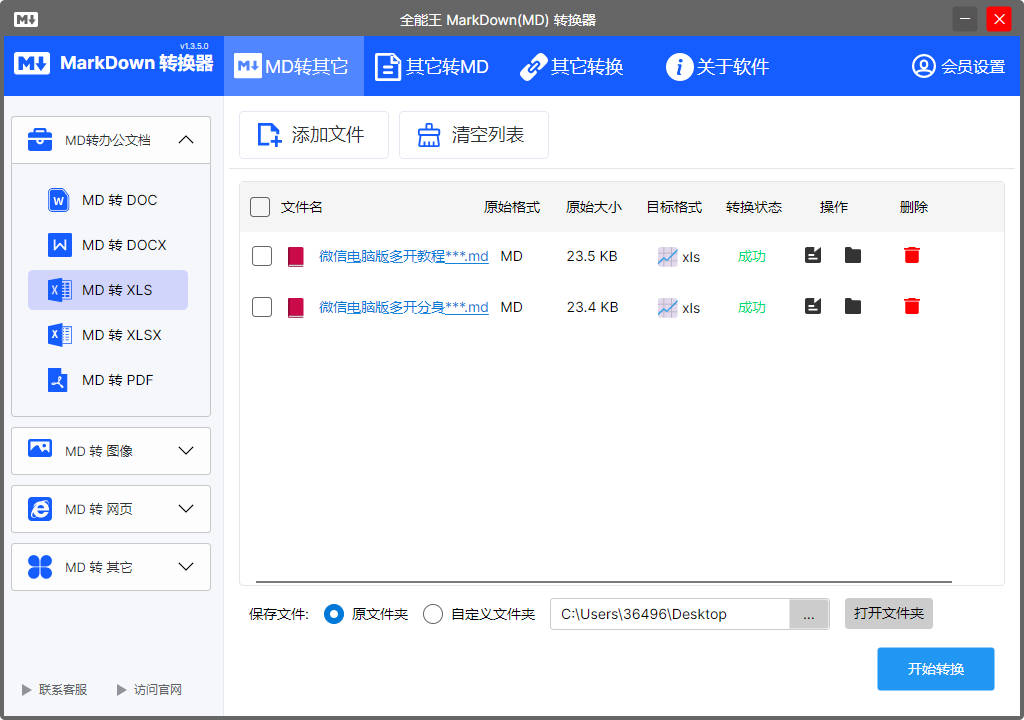Select the 原文件夹 radio button
The image size is (1024, 720).
[334, 614]
